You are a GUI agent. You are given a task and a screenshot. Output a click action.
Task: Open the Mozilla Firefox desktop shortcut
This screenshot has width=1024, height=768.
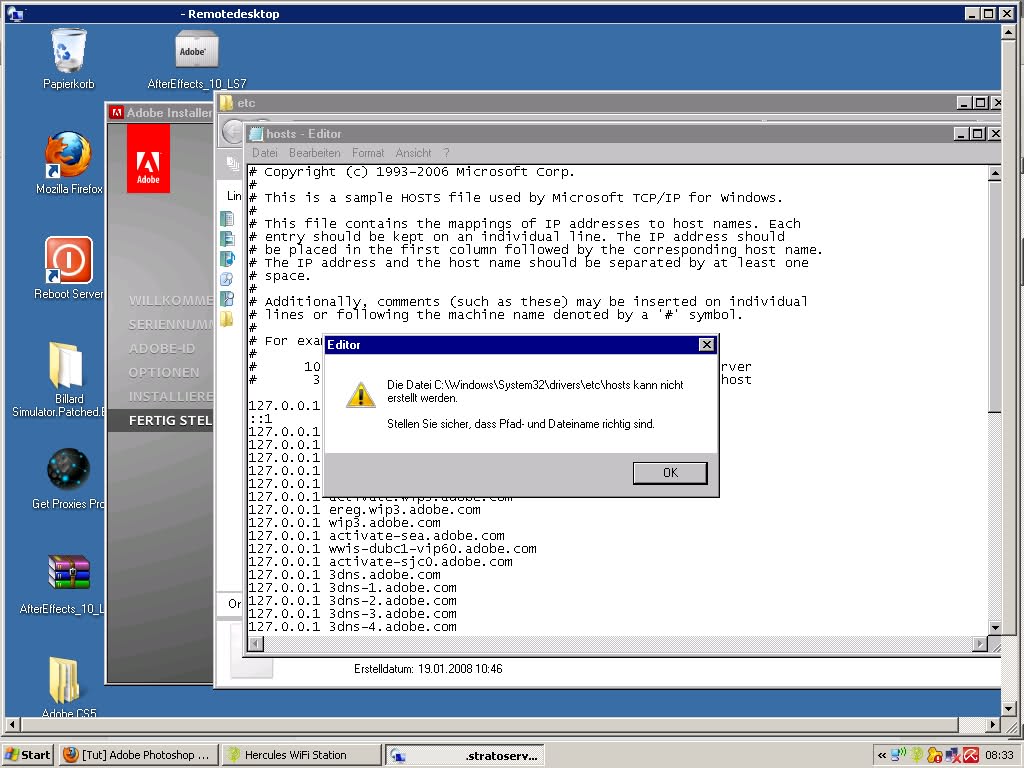click(68, 156)
